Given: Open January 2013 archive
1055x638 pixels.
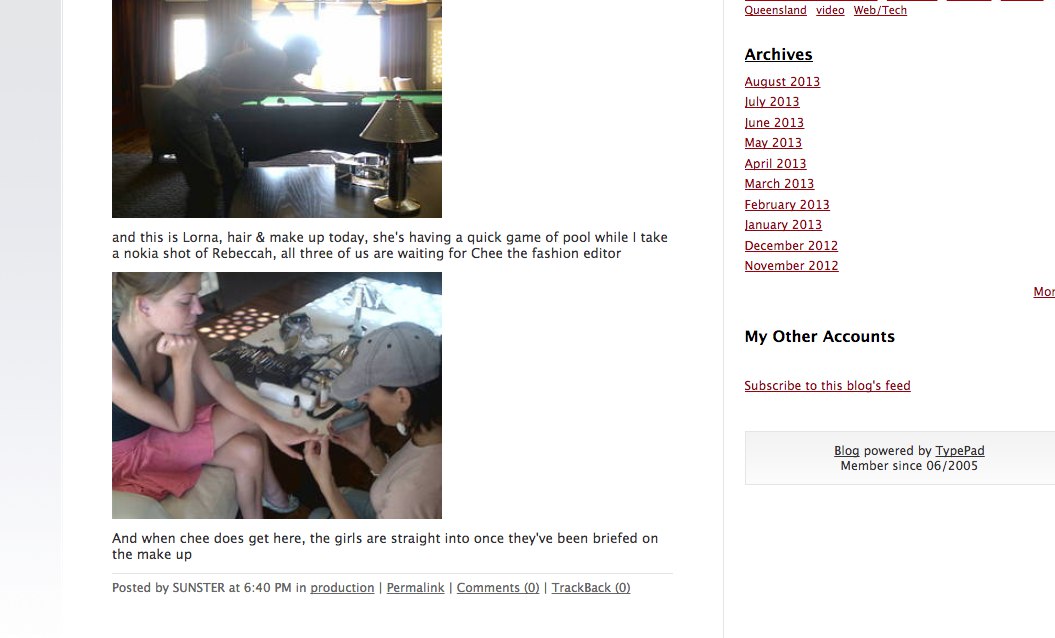Looking at the screenshot, I should tap(783, 225).
